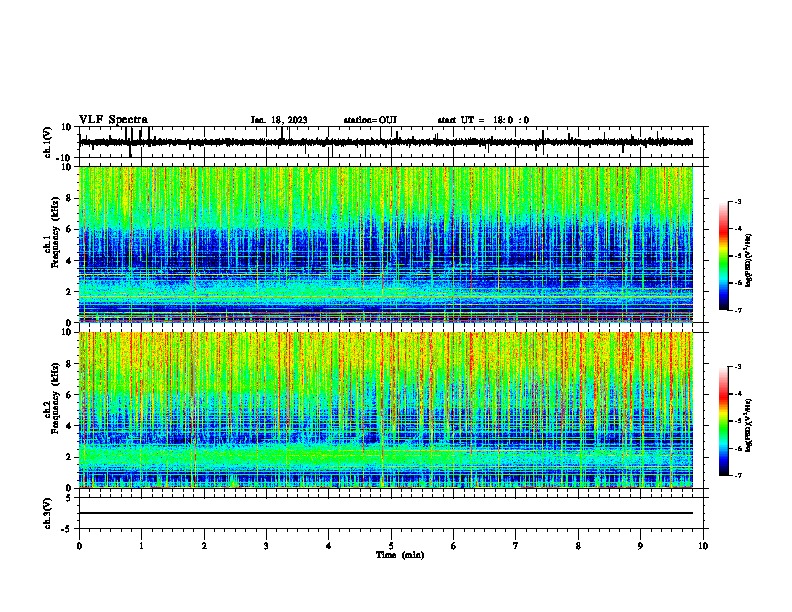
Task: Click the flat ch.3(V) signal line
Action: pyautogui.click(x=386, y=513)
